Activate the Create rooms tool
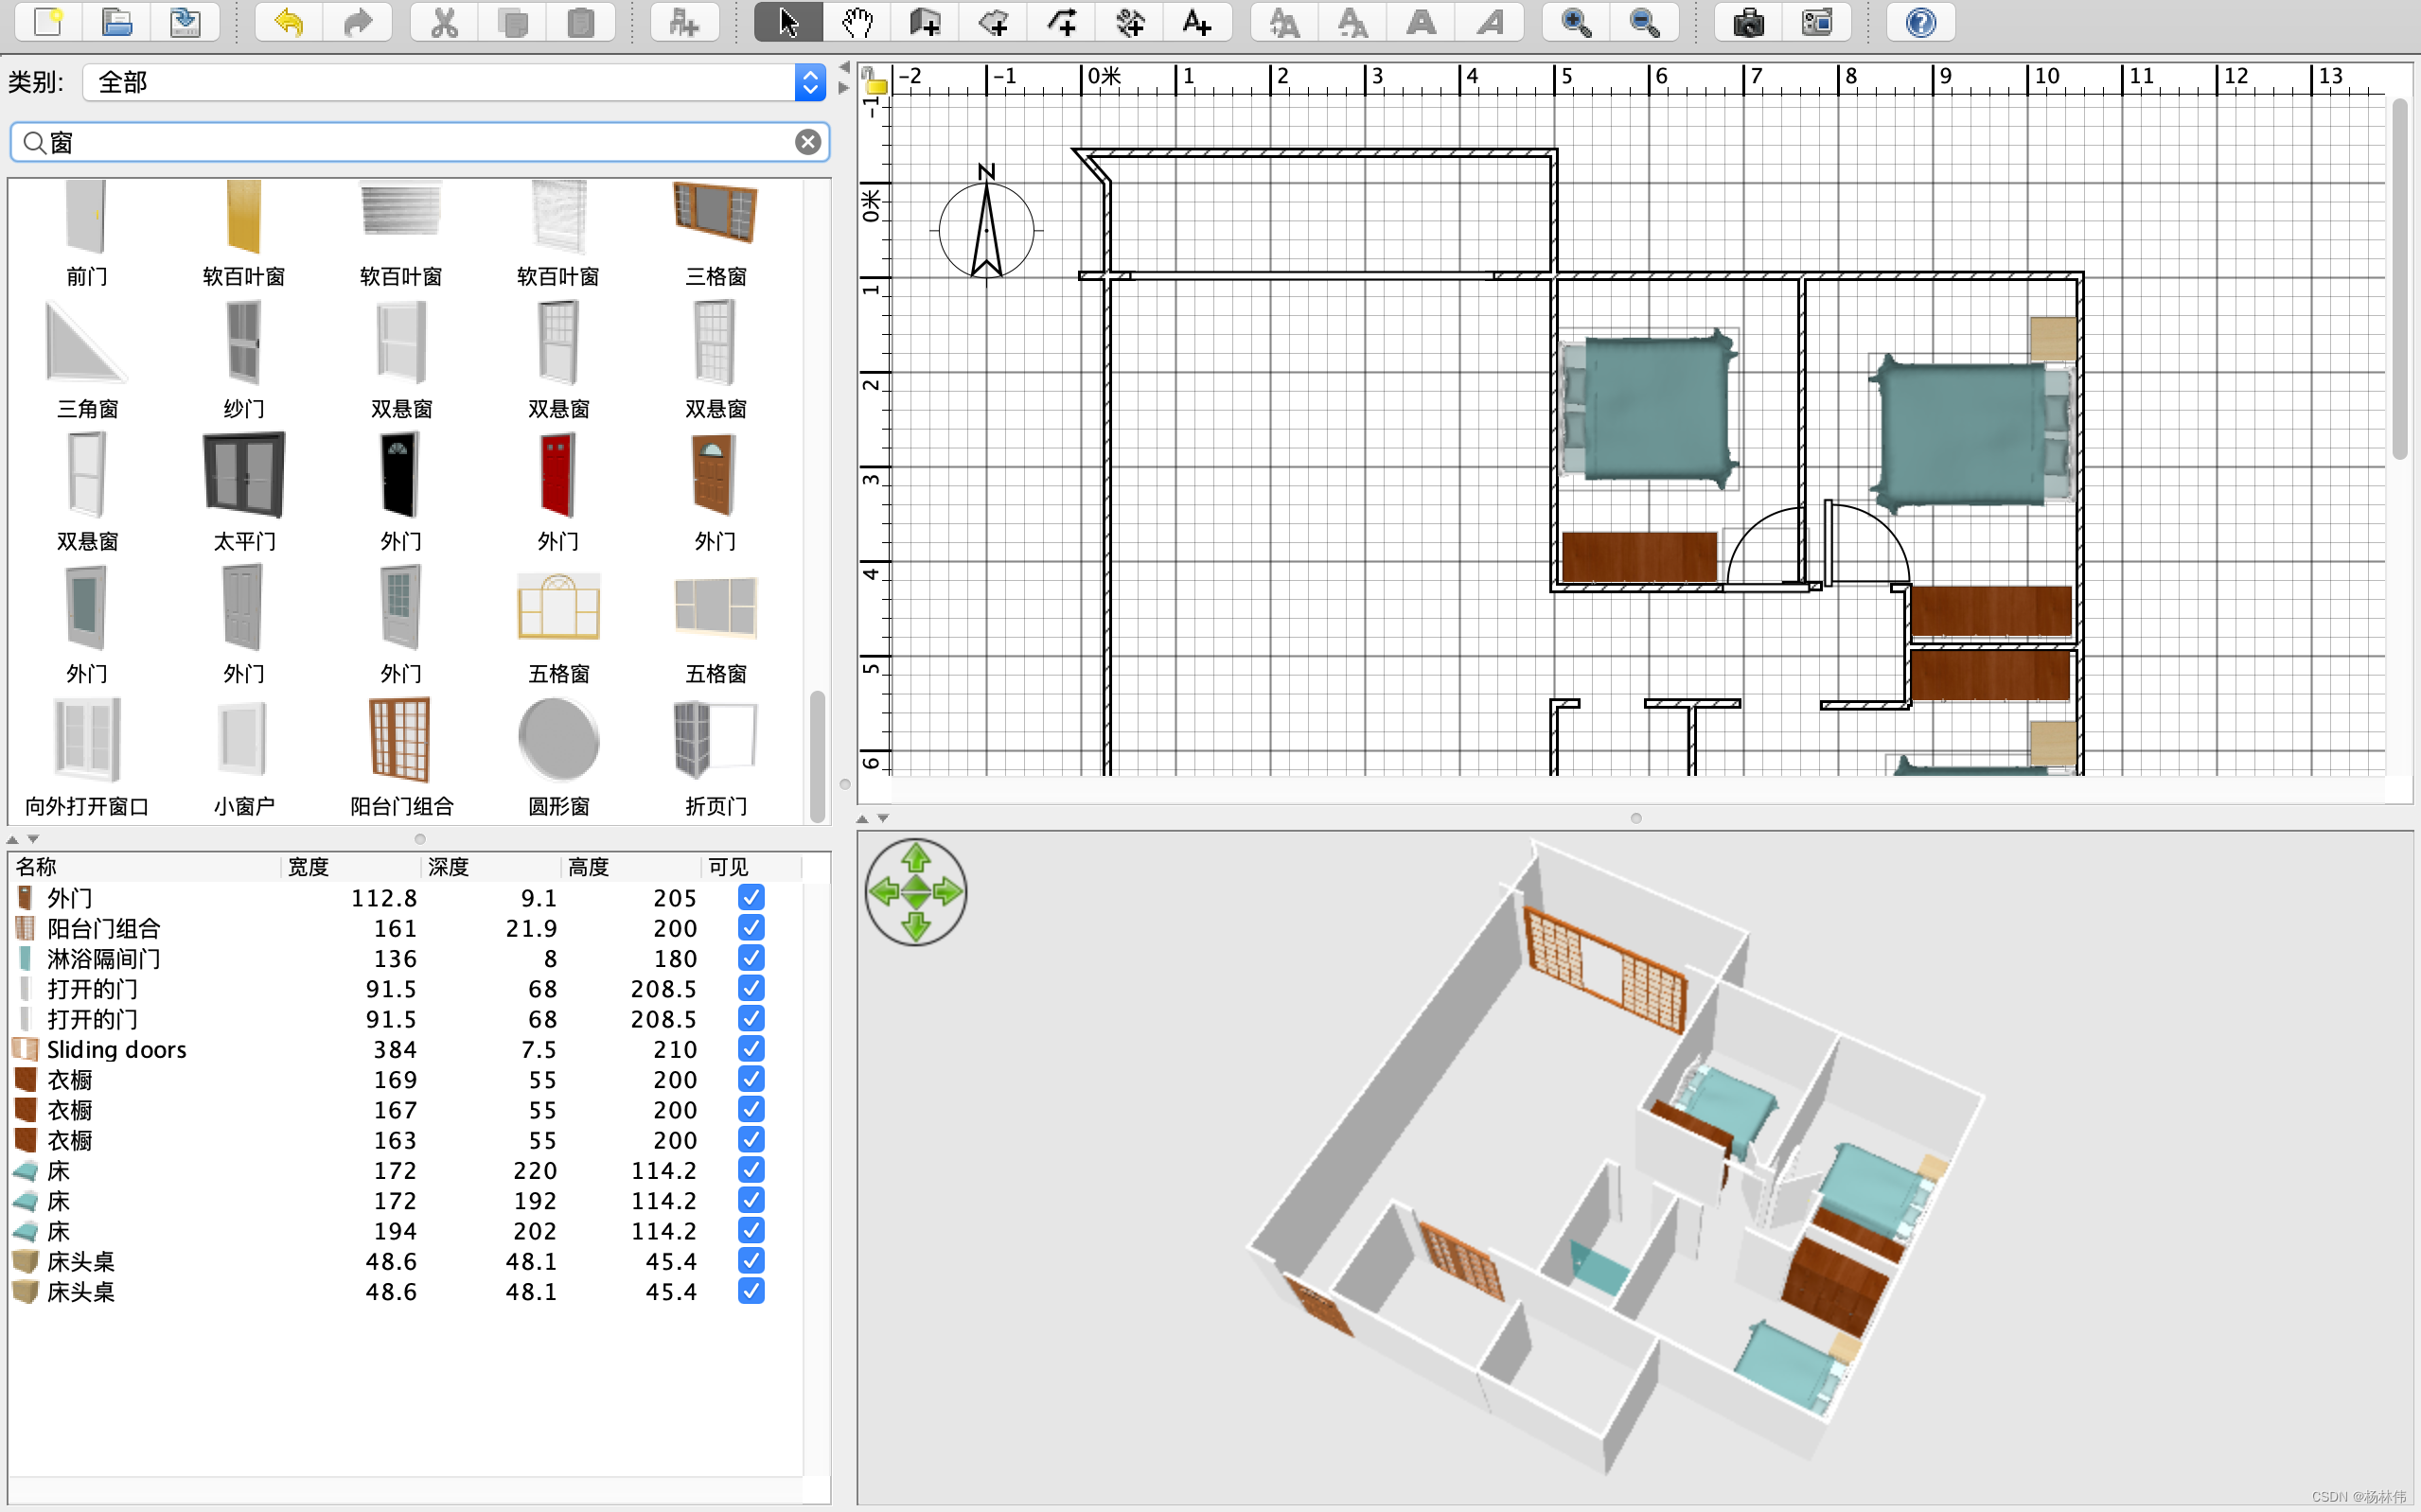 click(x=993, y=22)
